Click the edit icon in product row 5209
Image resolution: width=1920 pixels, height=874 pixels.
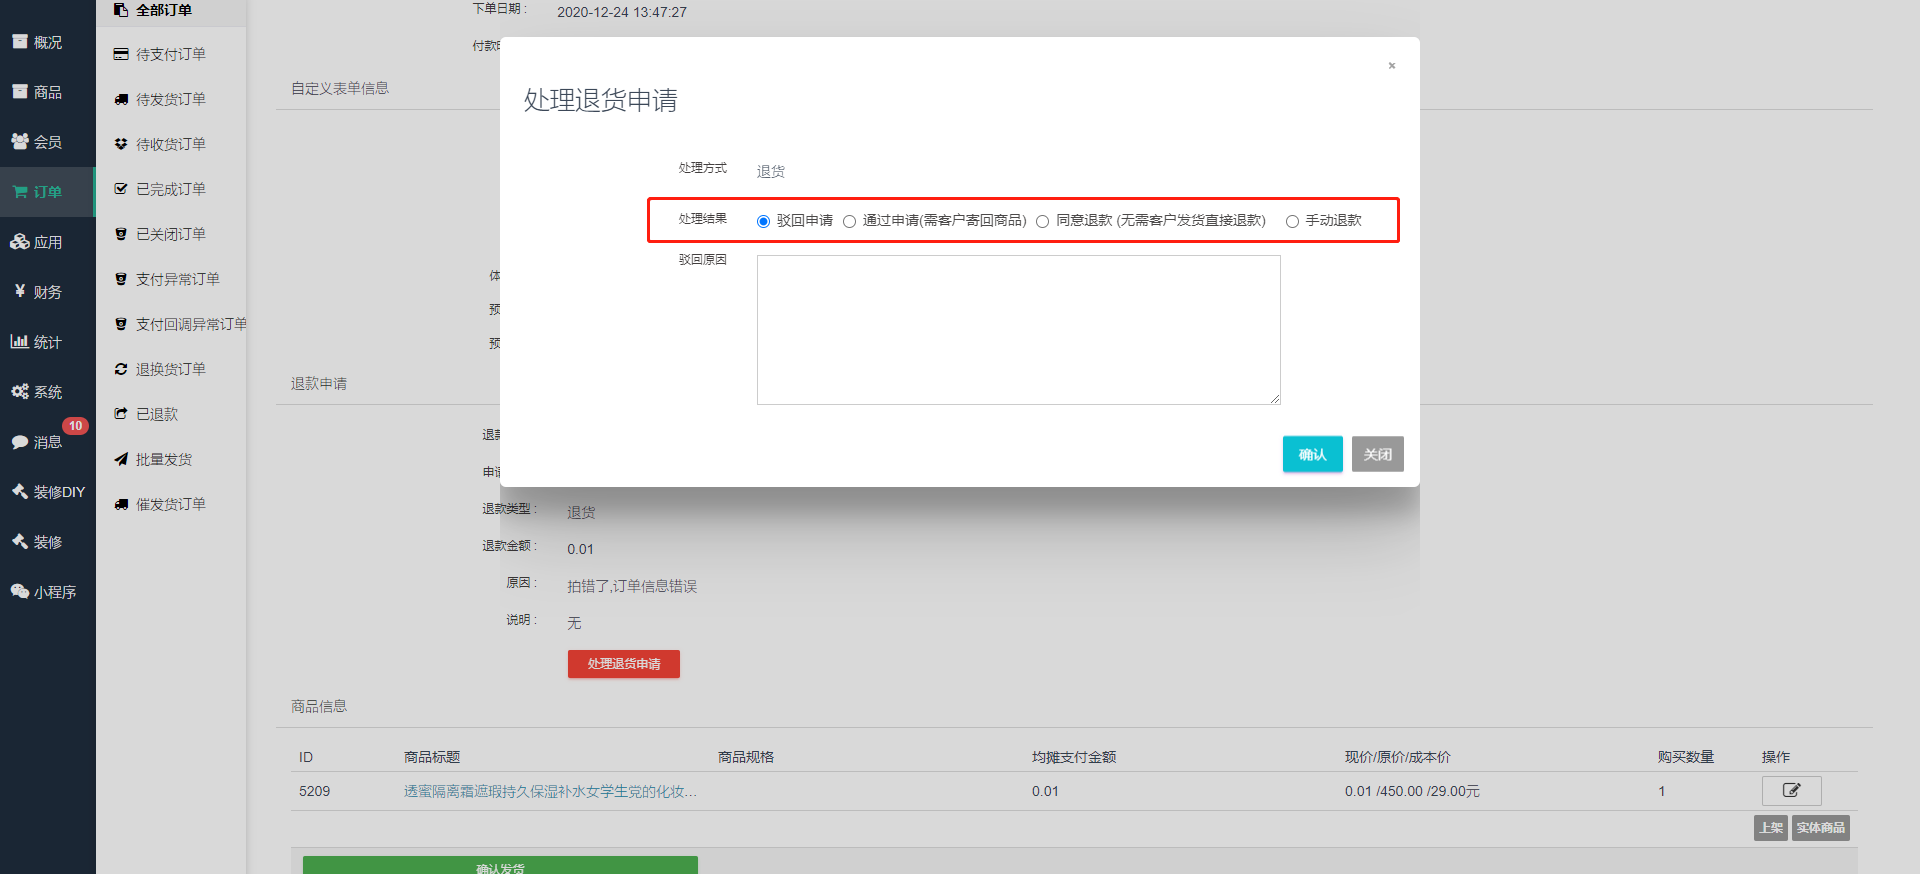tap(1791, 791)
